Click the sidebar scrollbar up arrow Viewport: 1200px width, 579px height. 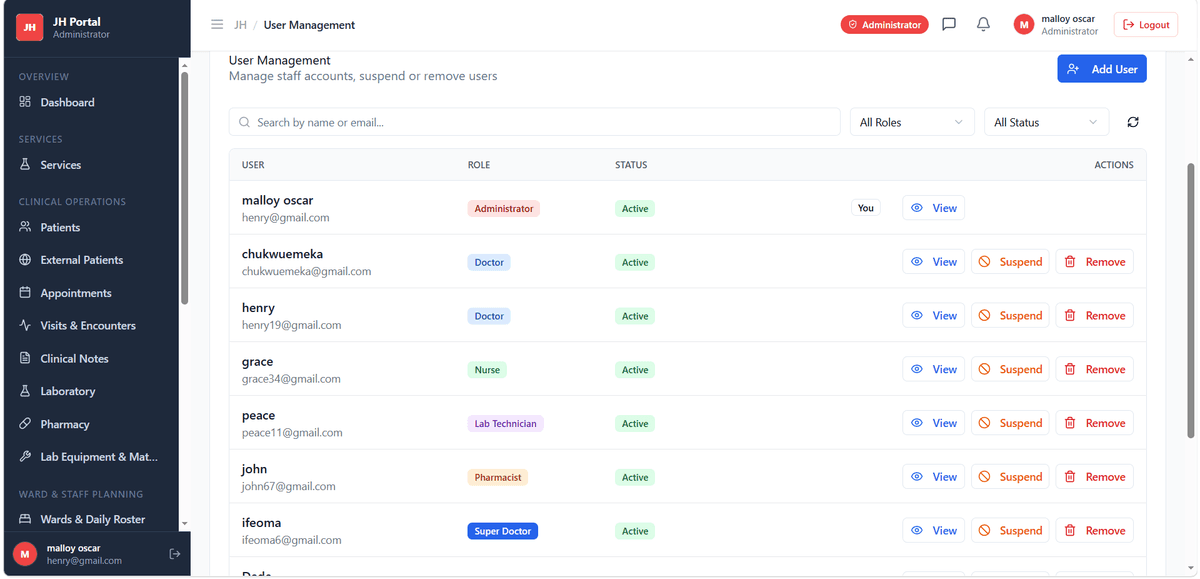tap(184, 66)
